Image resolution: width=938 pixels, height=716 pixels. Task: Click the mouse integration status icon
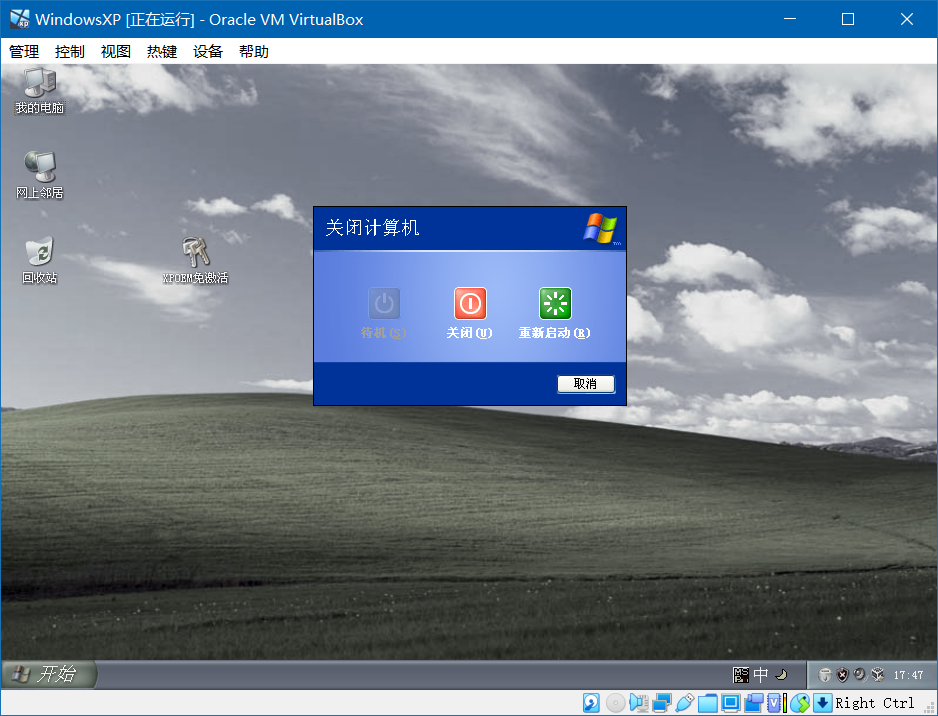pos(799,703)
